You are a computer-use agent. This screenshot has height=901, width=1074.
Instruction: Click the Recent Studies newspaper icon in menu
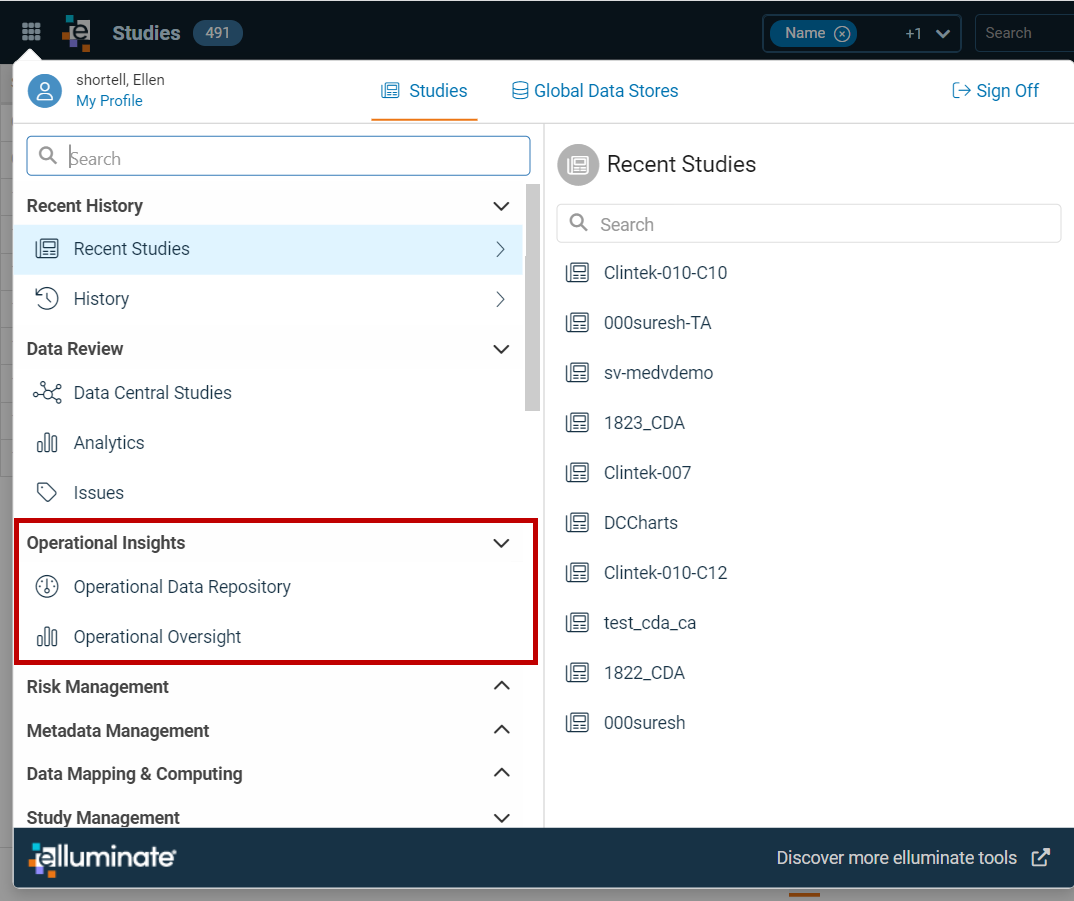47,249
